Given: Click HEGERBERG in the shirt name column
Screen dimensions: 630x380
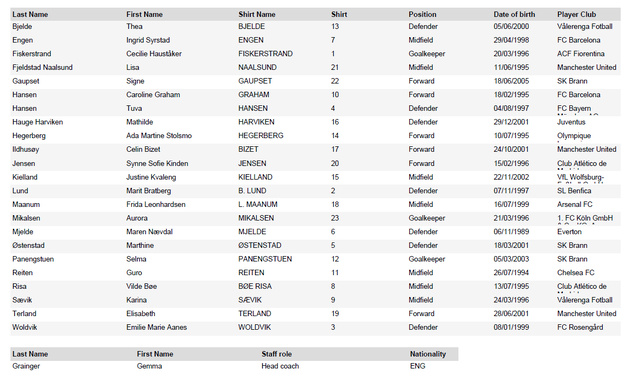Looking at the screenshot, I should tap(261, 136).
